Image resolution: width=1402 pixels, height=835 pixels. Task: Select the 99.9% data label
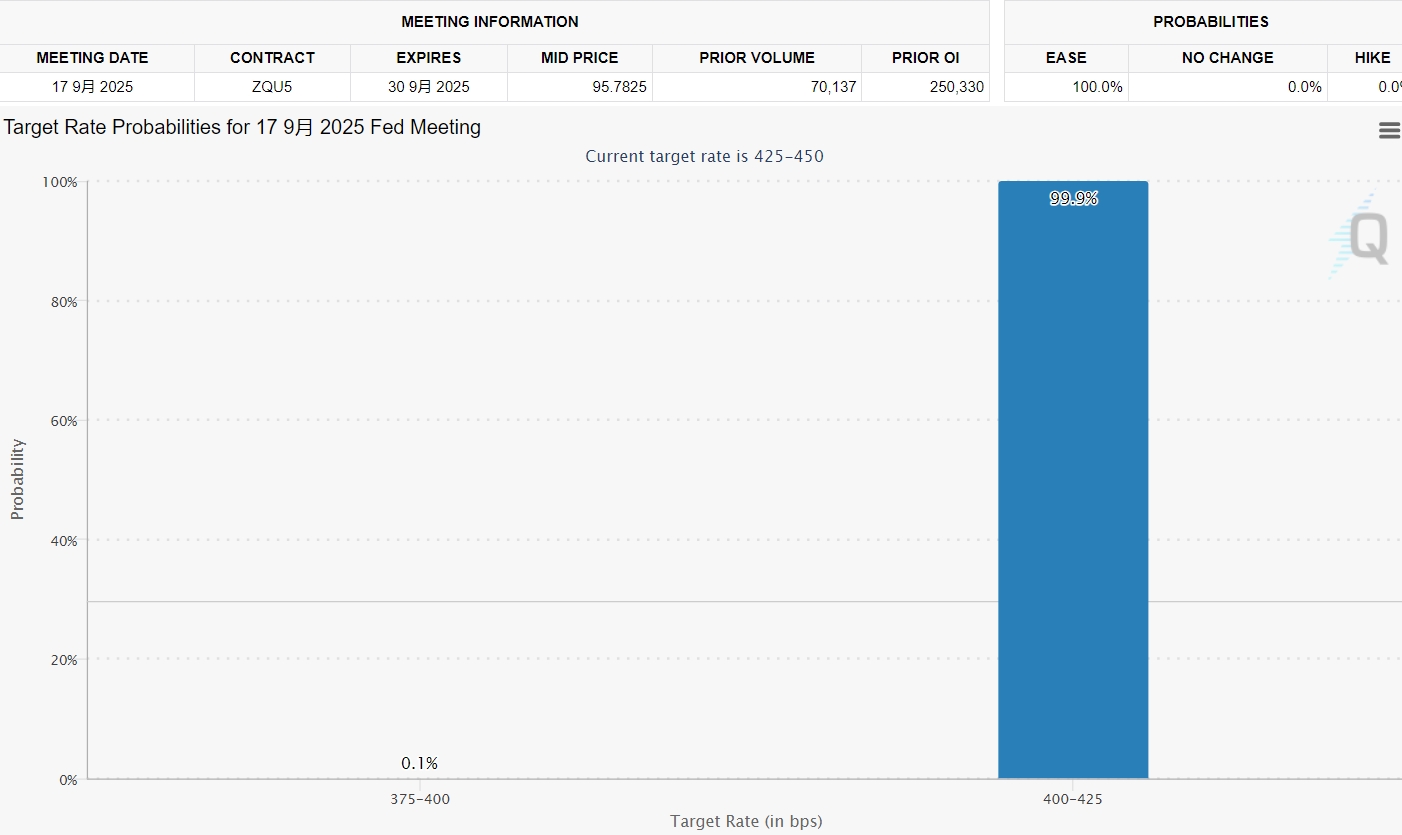(x=1073, y=198)
